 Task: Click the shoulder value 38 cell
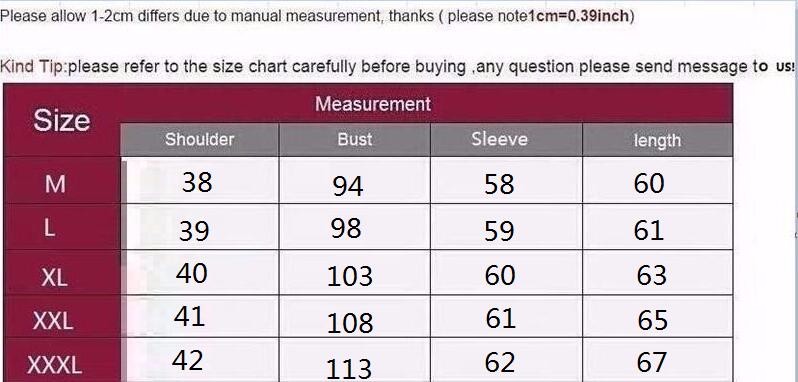click(x=200, y=181)
